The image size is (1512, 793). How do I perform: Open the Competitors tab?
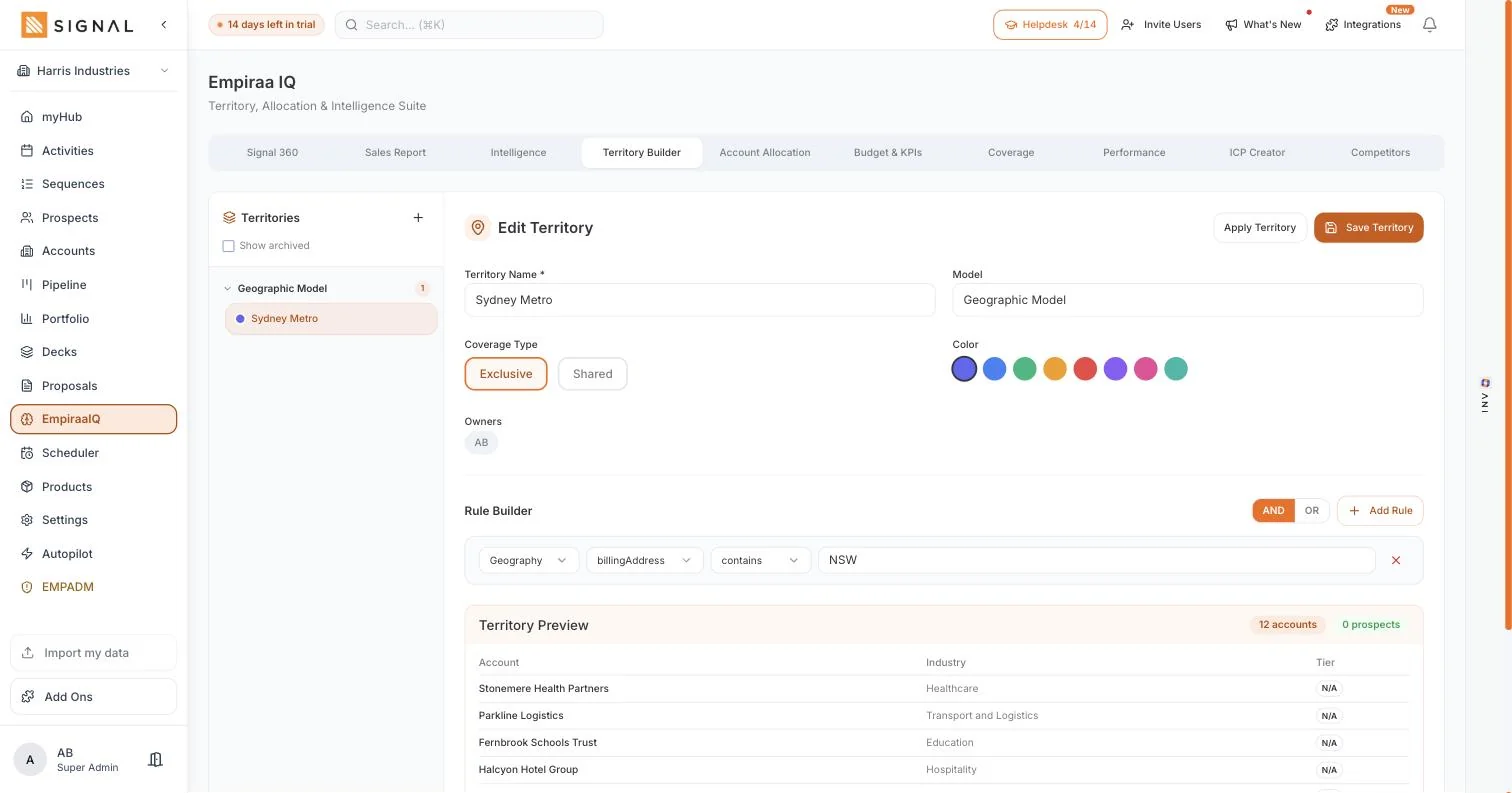point(1380,153)
